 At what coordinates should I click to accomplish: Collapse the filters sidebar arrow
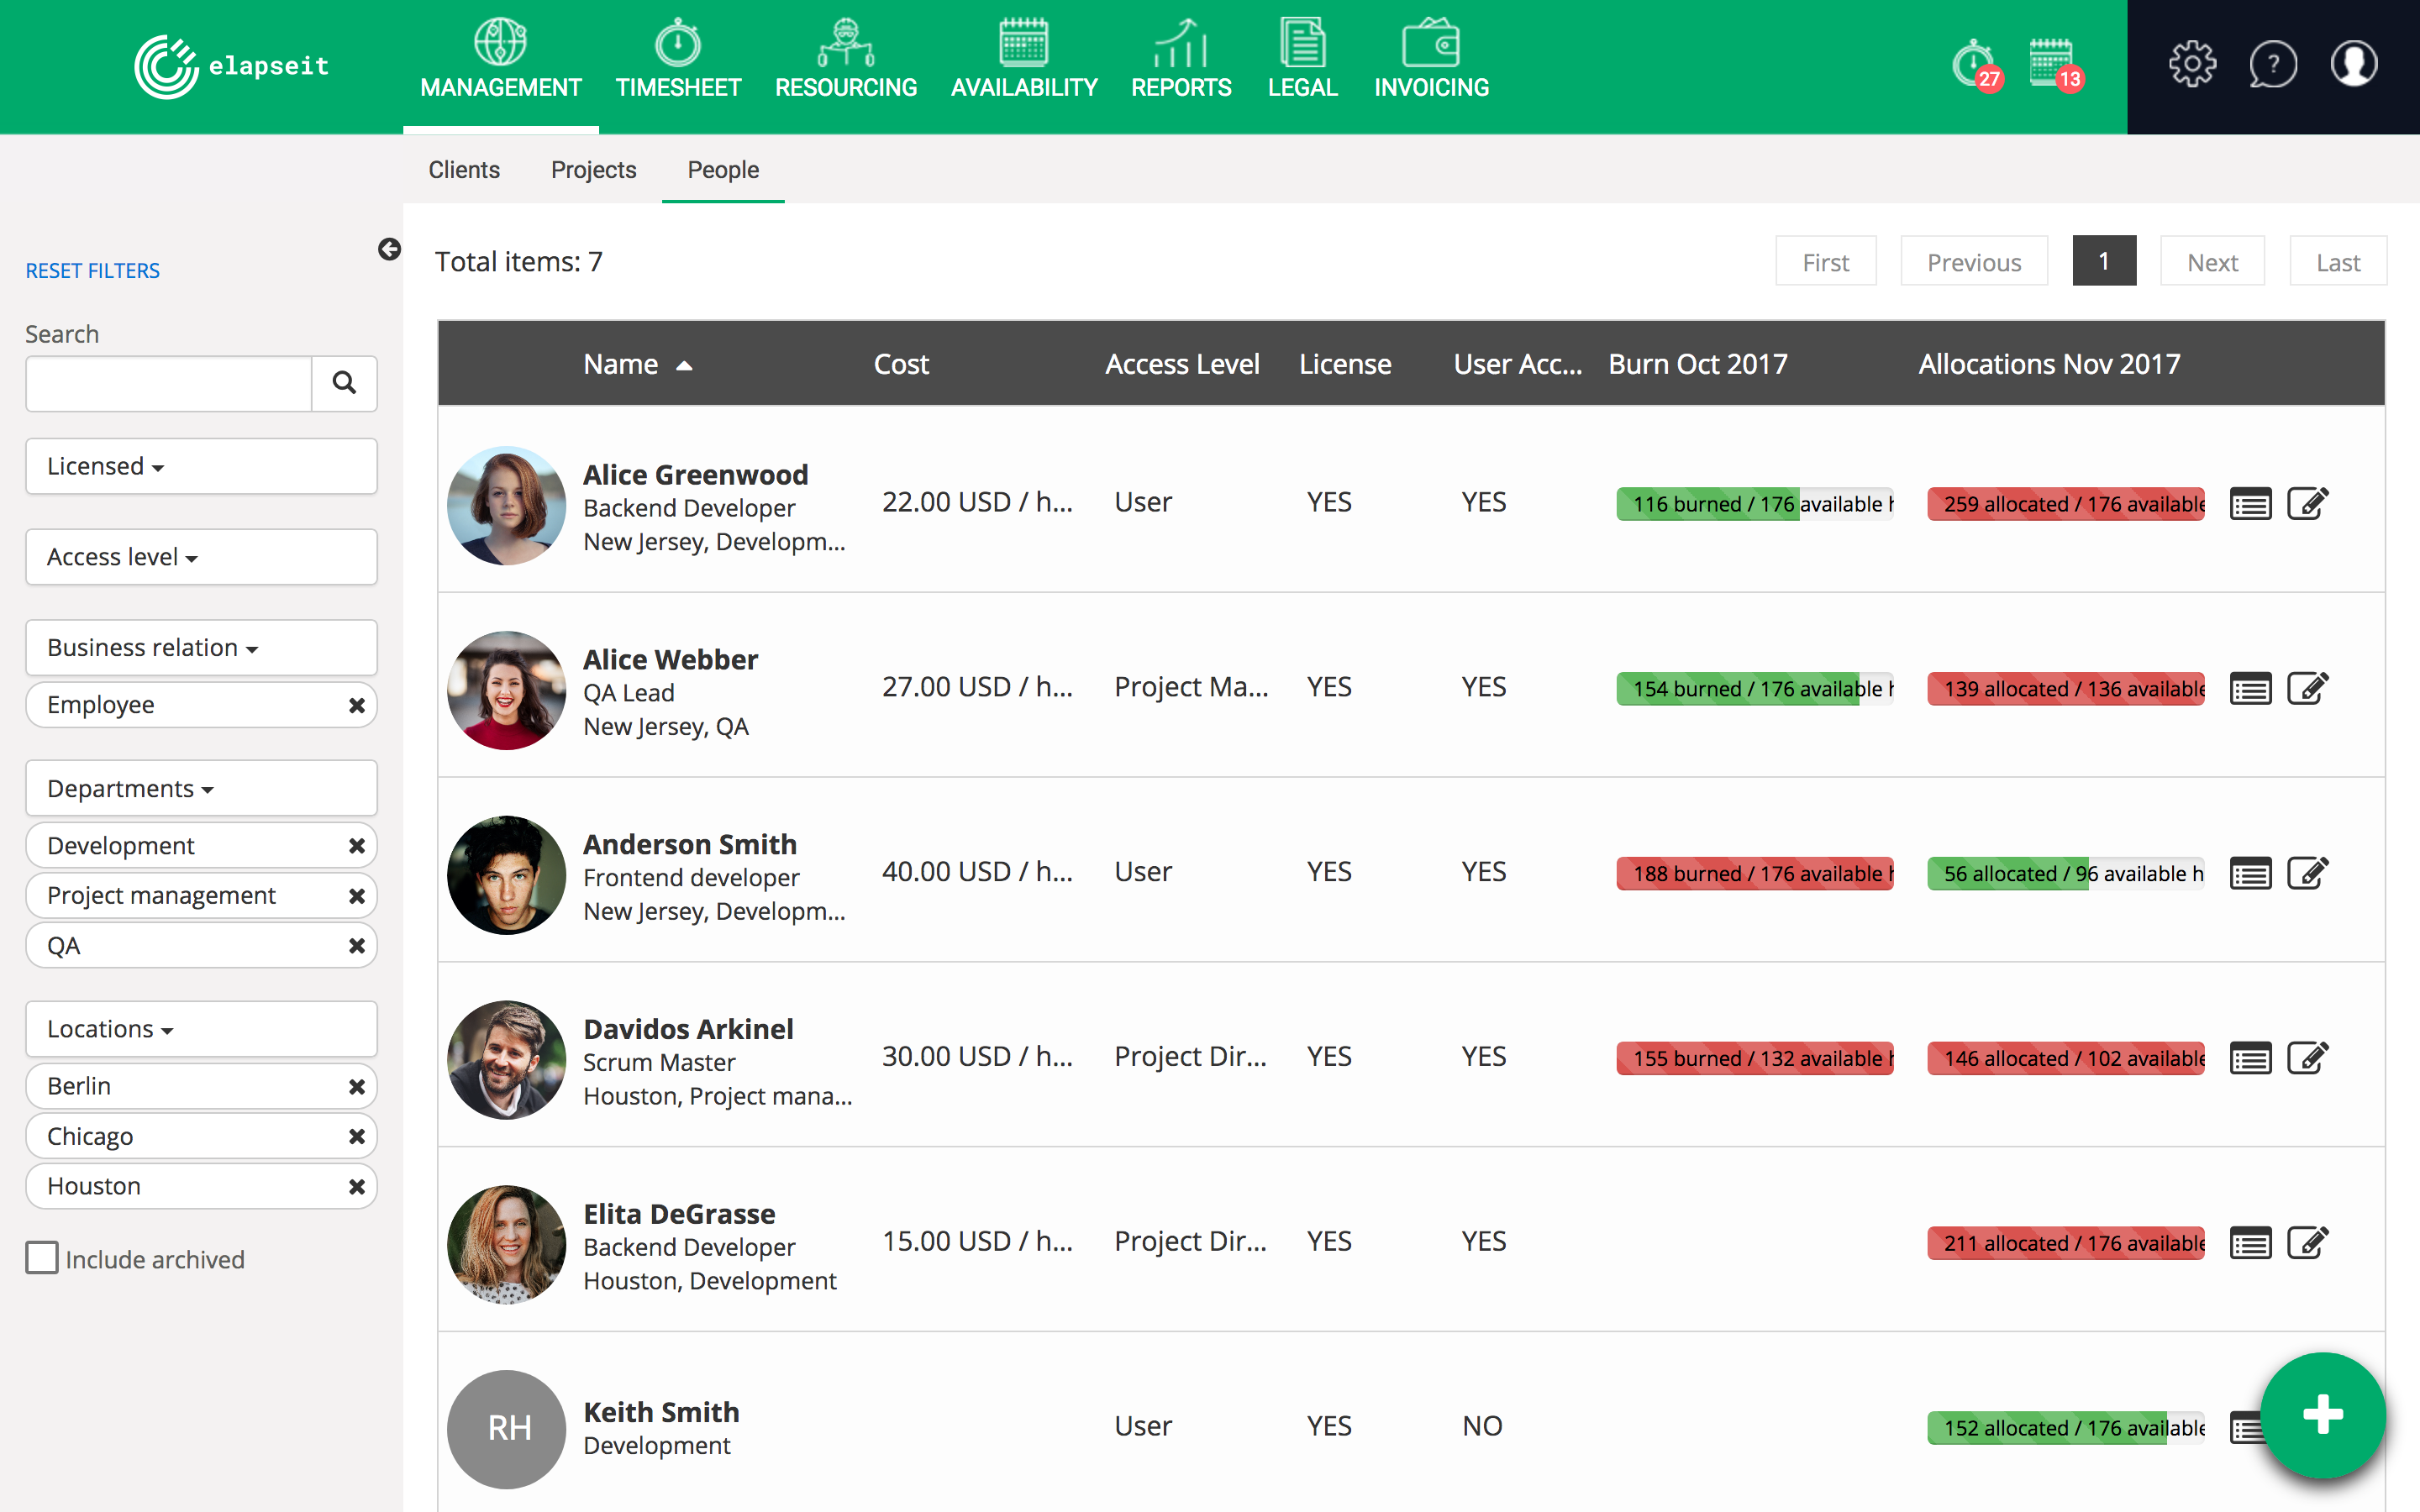point(389,249)
